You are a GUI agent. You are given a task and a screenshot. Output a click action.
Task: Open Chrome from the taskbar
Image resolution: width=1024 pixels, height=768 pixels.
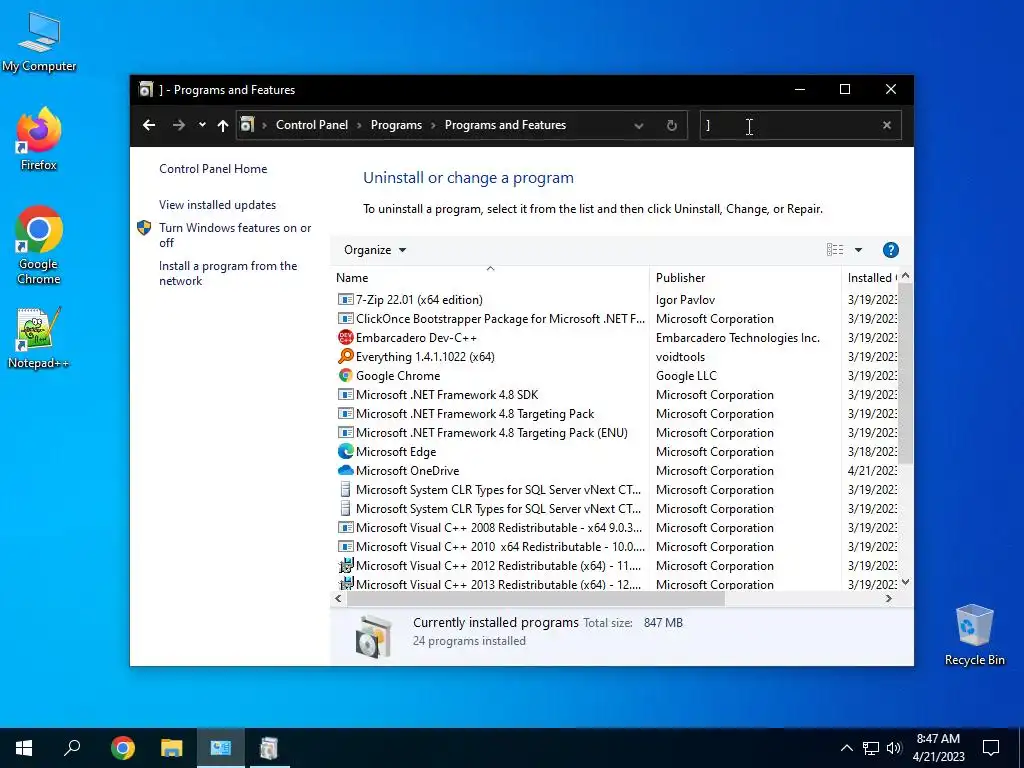[x=122, y=748]
